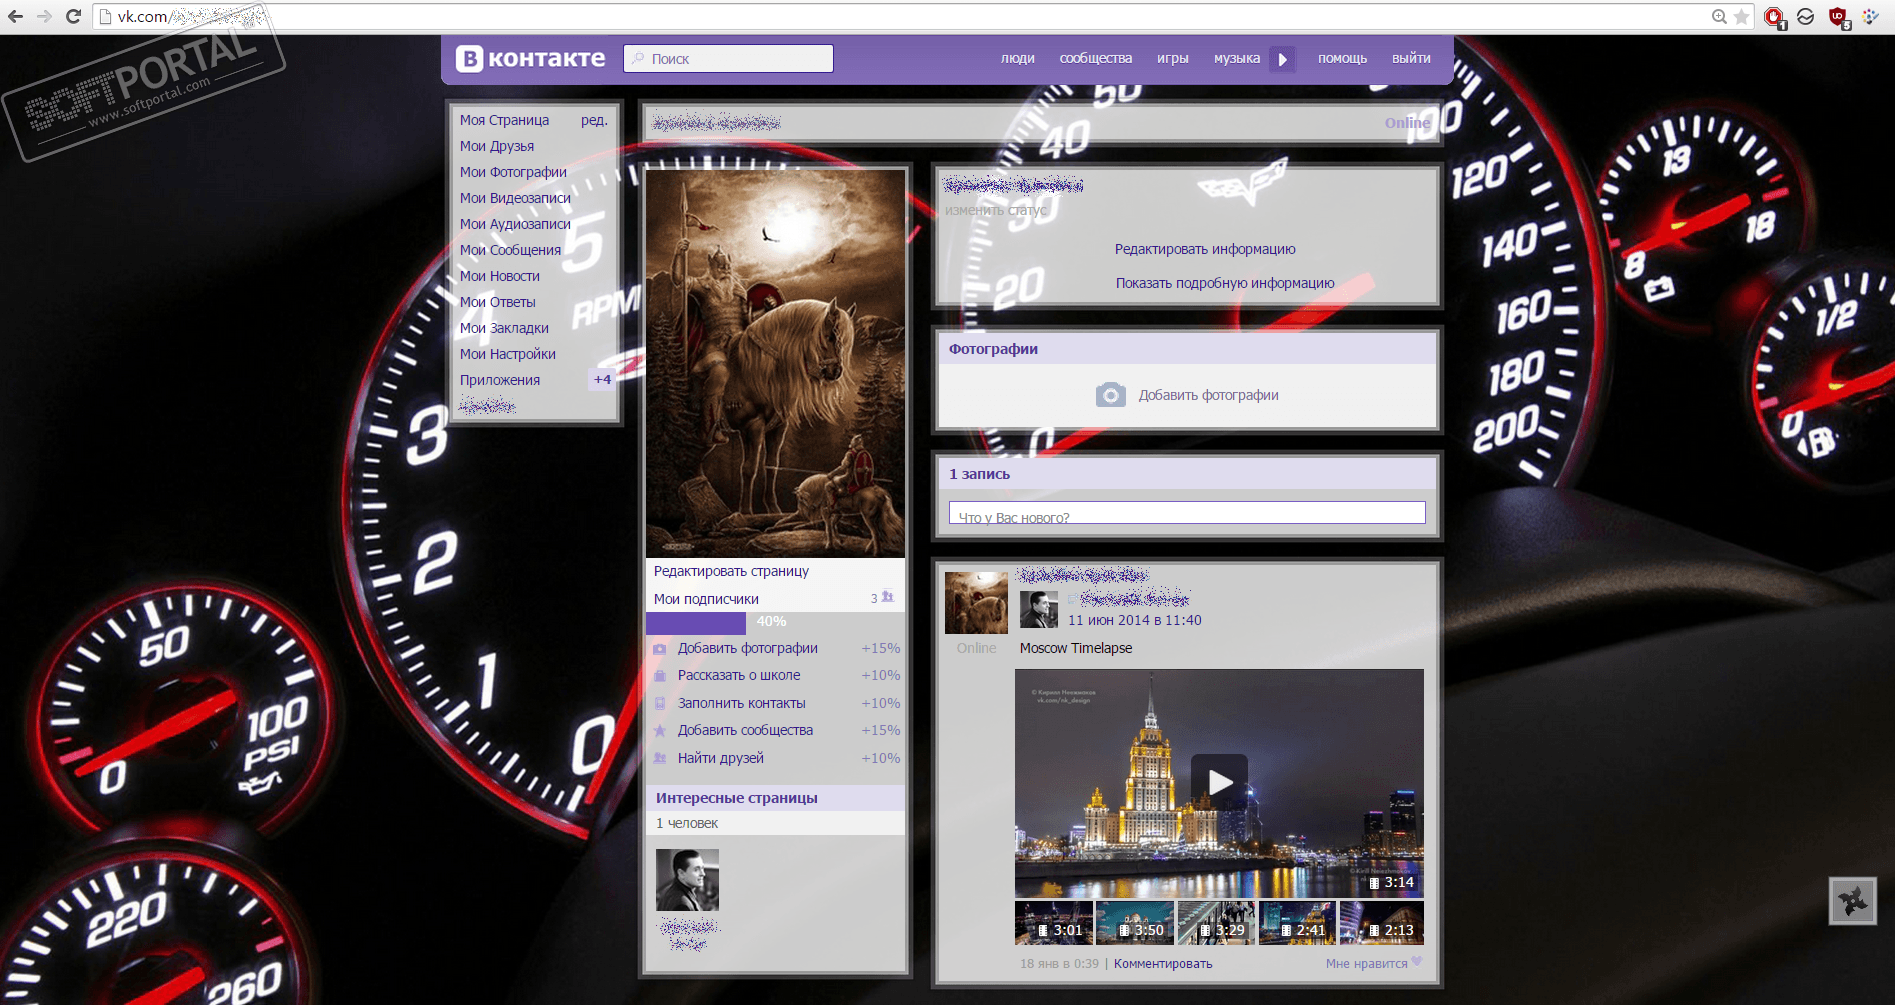Open игры in the header menu
The width and height of the screenshot is (1895, 1005).
click(x=1173, y=59)
